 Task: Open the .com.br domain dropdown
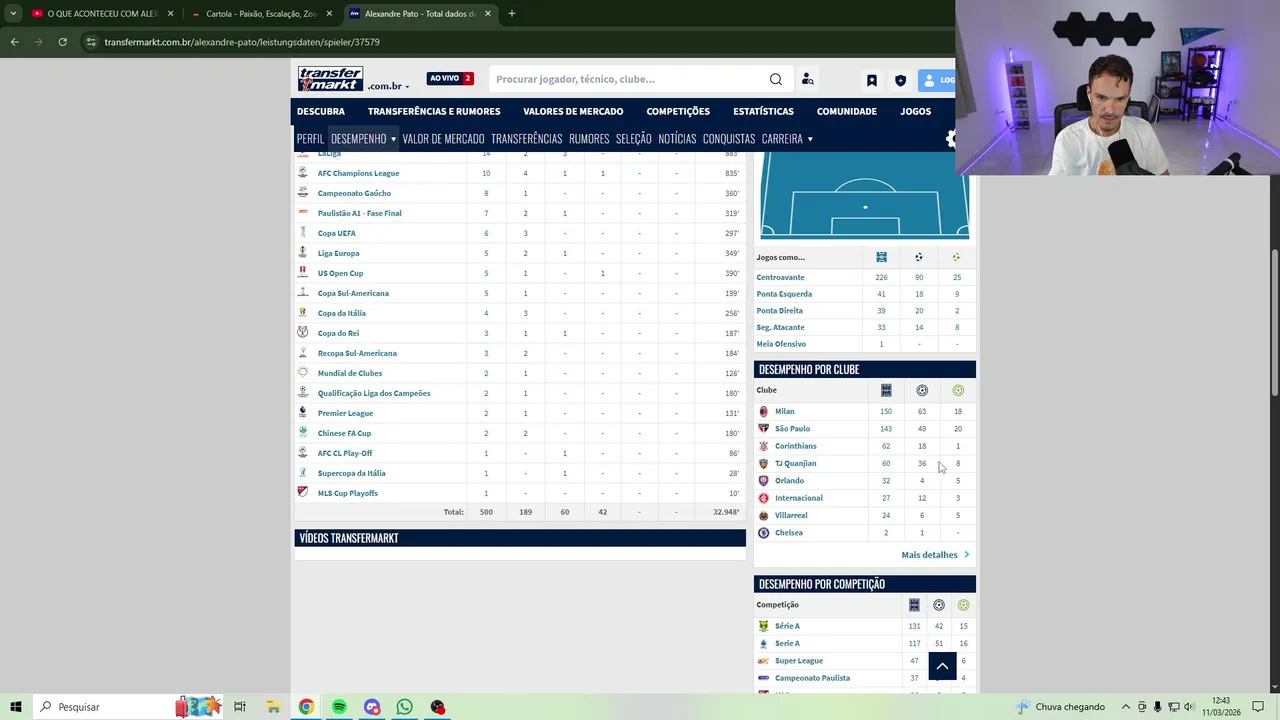click(x=389, y=87)
